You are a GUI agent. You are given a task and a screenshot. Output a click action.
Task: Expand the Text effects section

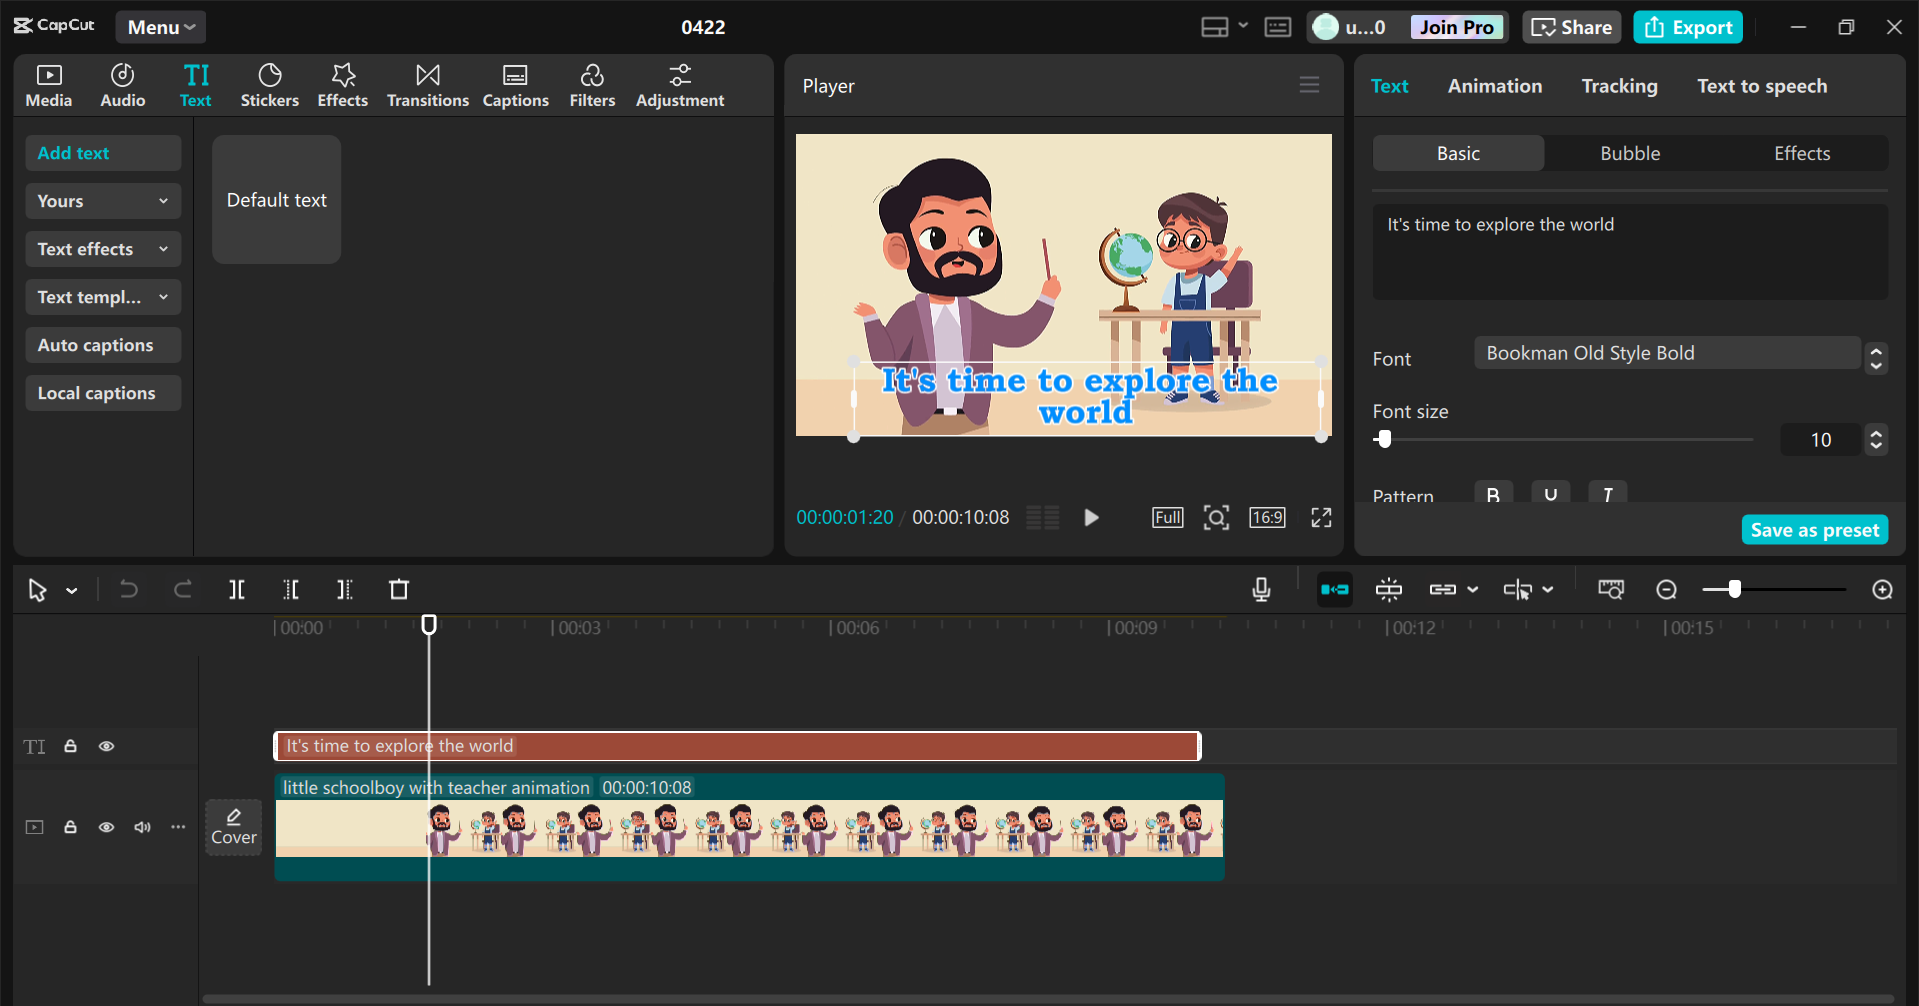pos(102,248)
